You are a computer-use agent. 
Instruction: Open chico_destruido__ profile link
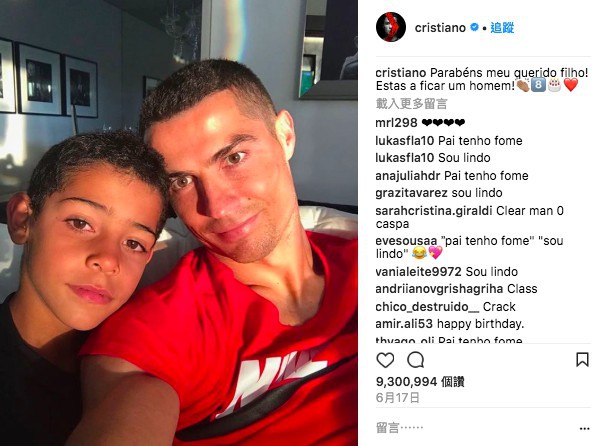[x=427, y=307]
